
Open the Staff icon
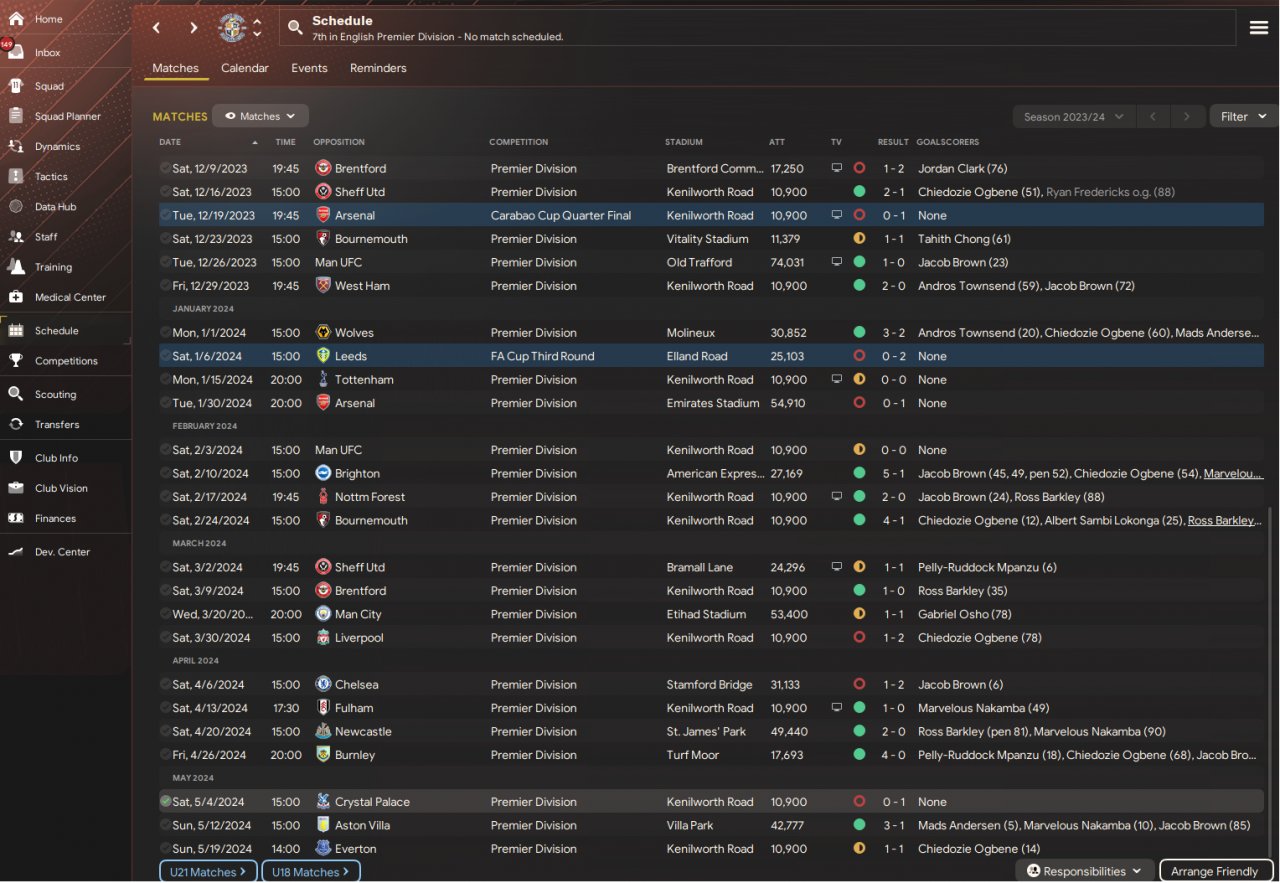(x=16, y=237)
